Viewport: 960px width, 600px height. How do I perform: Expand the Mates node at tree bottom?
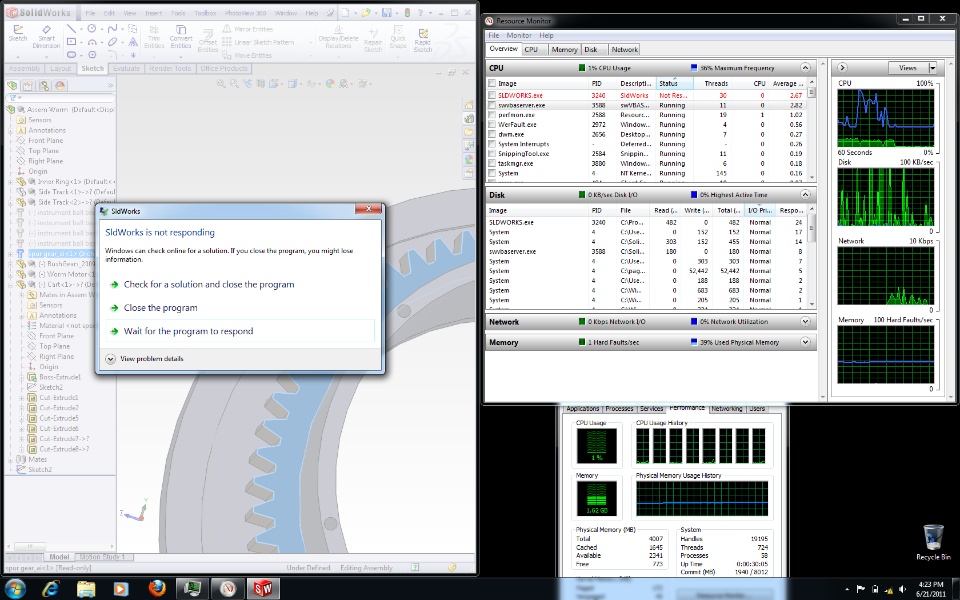10,459
